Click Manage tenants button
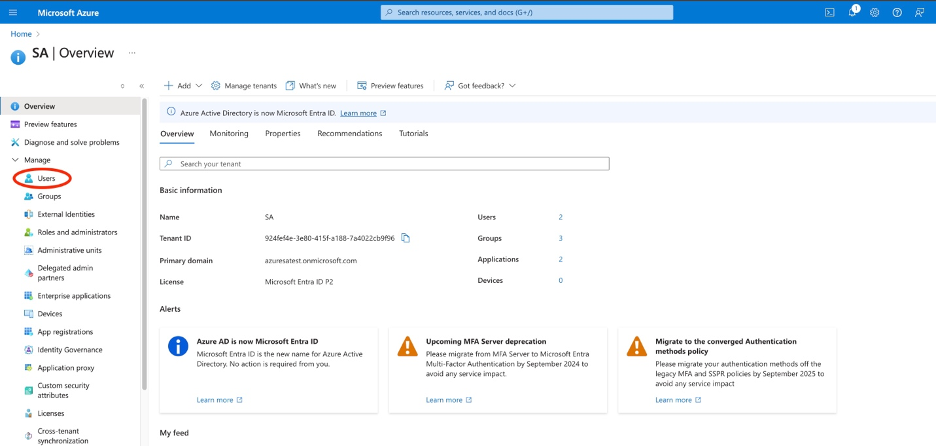Screen dimensions: 936x446 click(244, 86)
